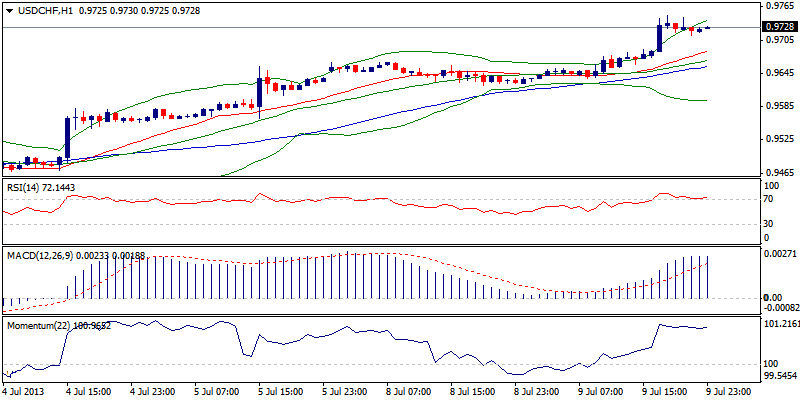The width and height of the screenshot is (800, 400).
Task: Click the 0.9465 price axis label
Action: pos(776,172)
